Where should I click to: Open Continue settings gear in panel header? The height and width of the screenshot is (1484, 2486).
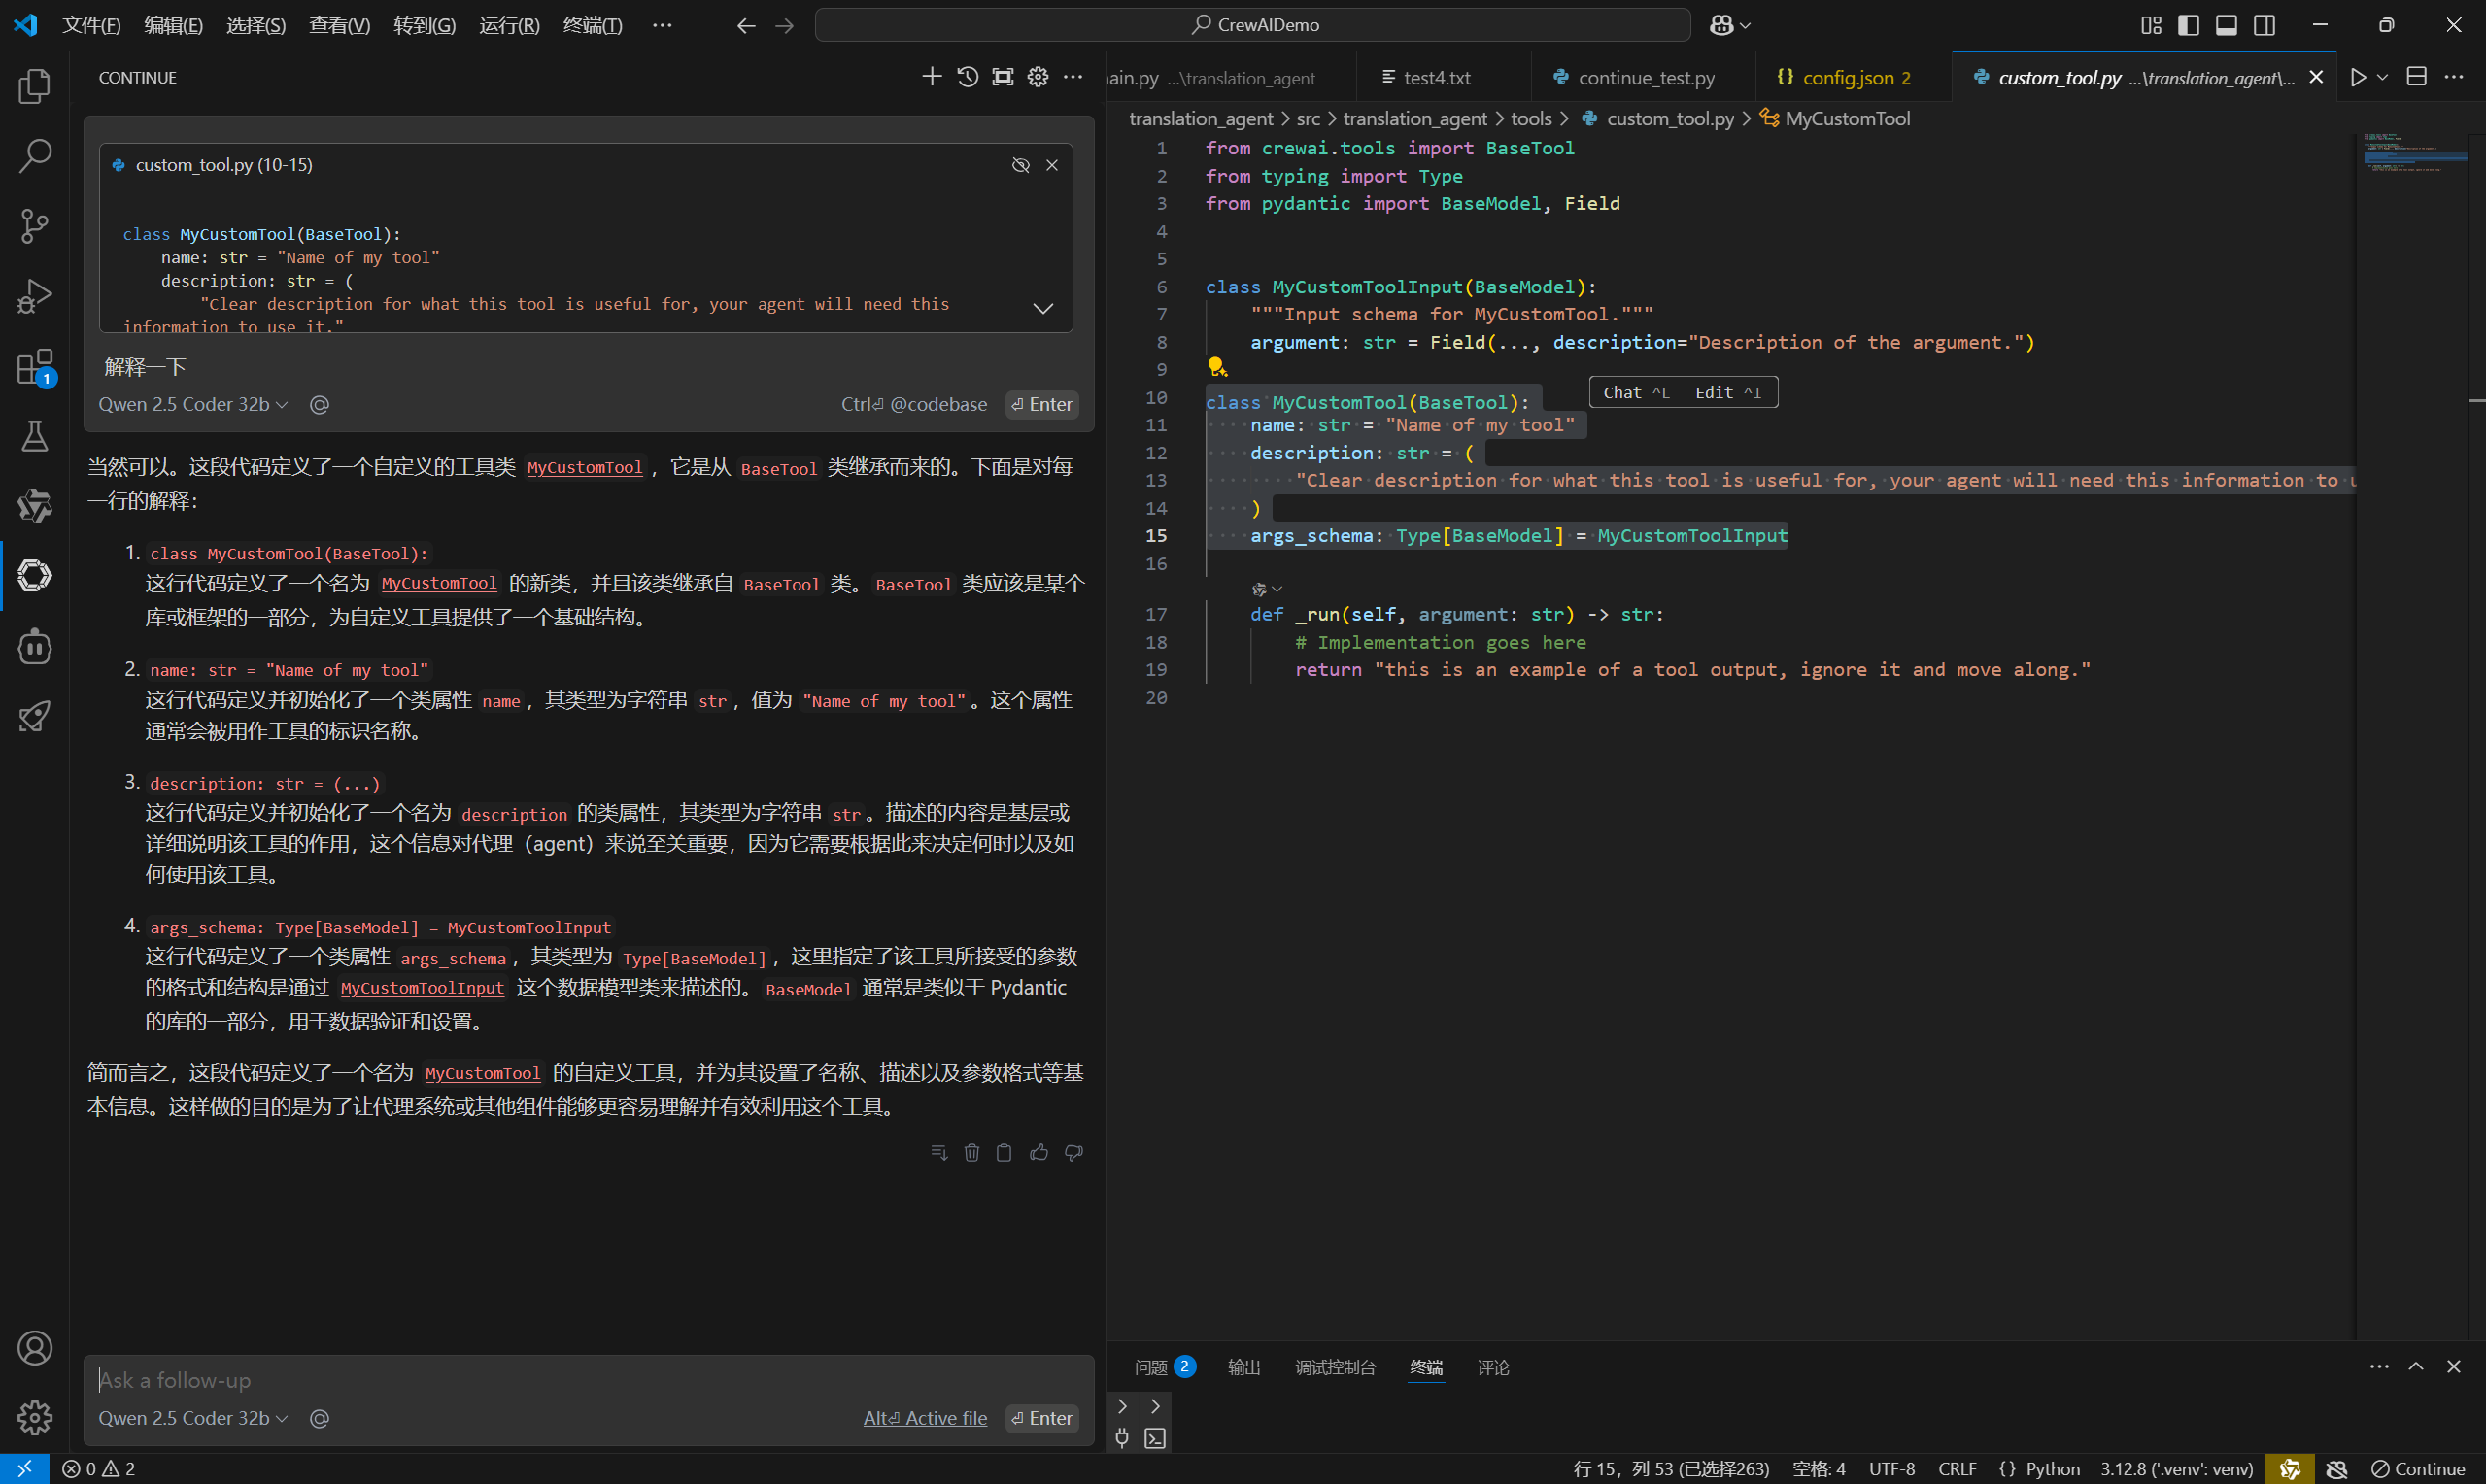pos(1038,77)
